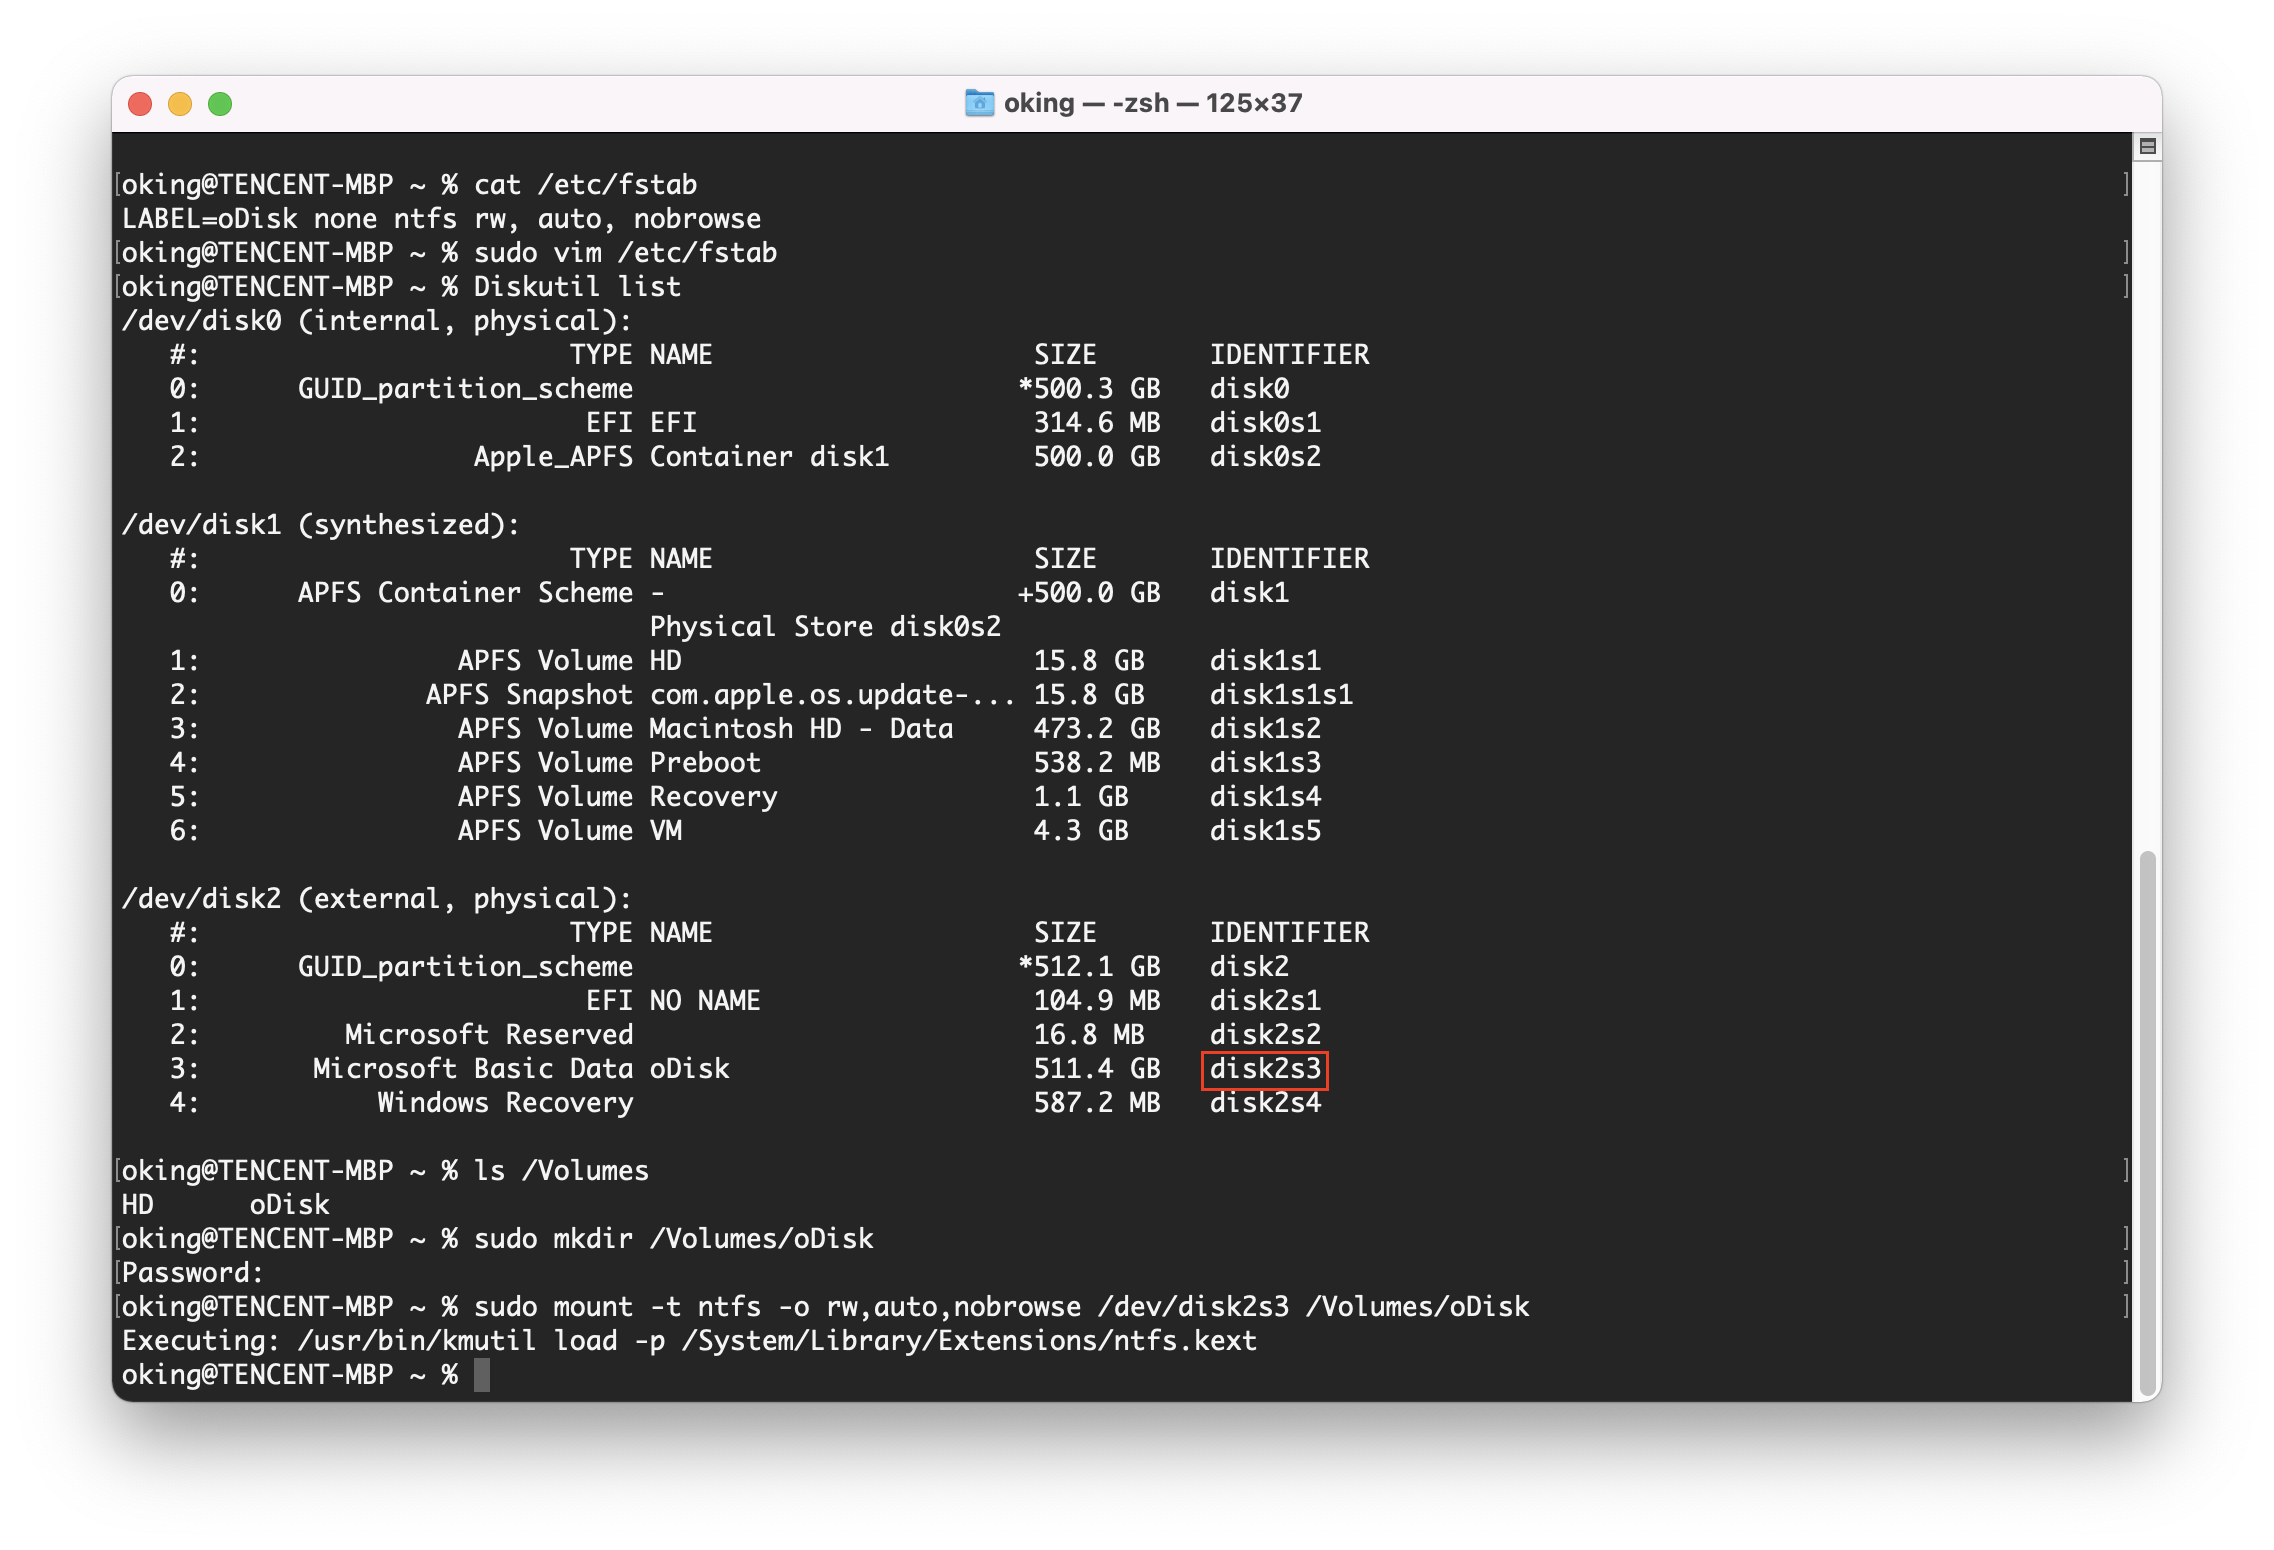
Task: Click the '4.3 GB' size value
Action: [1081, 831]
